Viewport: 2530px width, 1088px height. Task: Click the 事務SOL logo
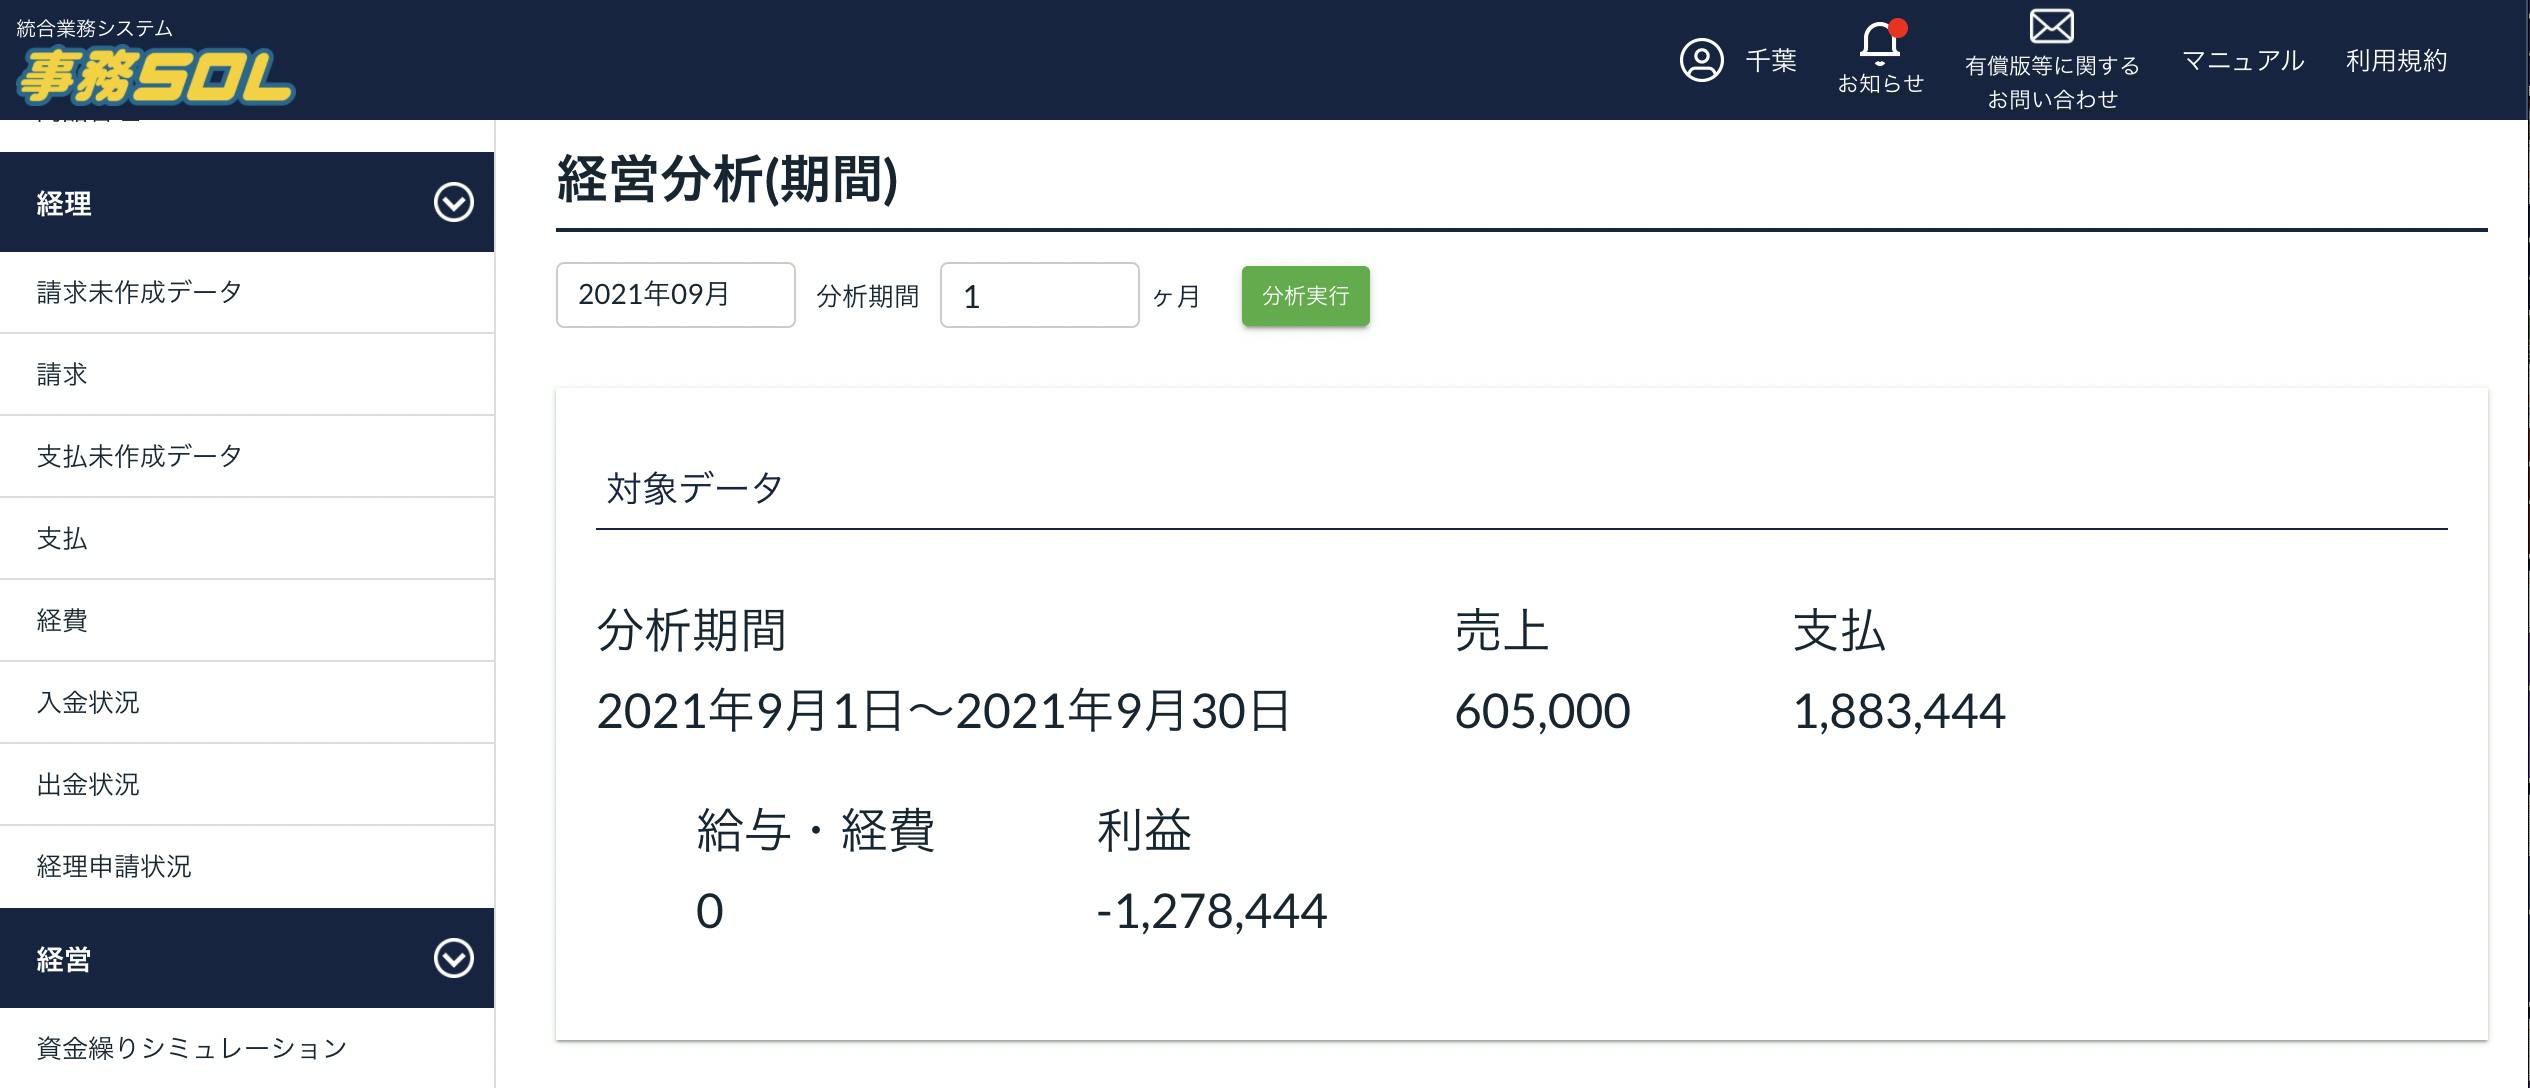coord(155,76)
